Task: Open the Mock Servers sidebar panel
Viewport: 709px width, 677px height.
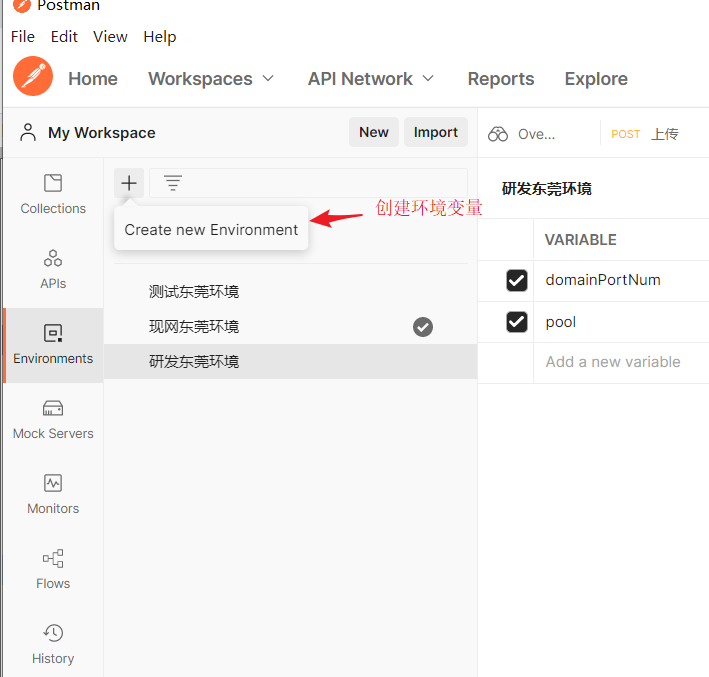Action: tap(53, 420)
